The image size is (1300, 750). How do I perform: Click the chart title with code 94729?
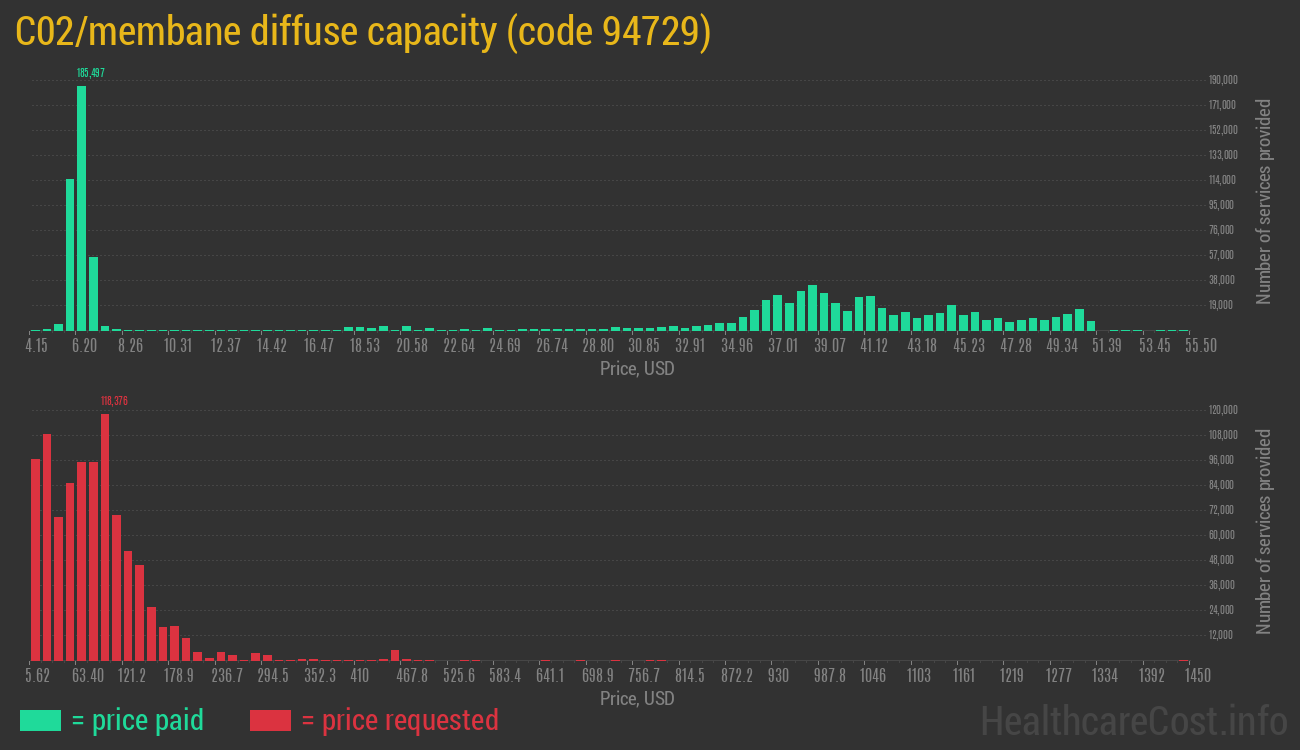tap(363, 31)
